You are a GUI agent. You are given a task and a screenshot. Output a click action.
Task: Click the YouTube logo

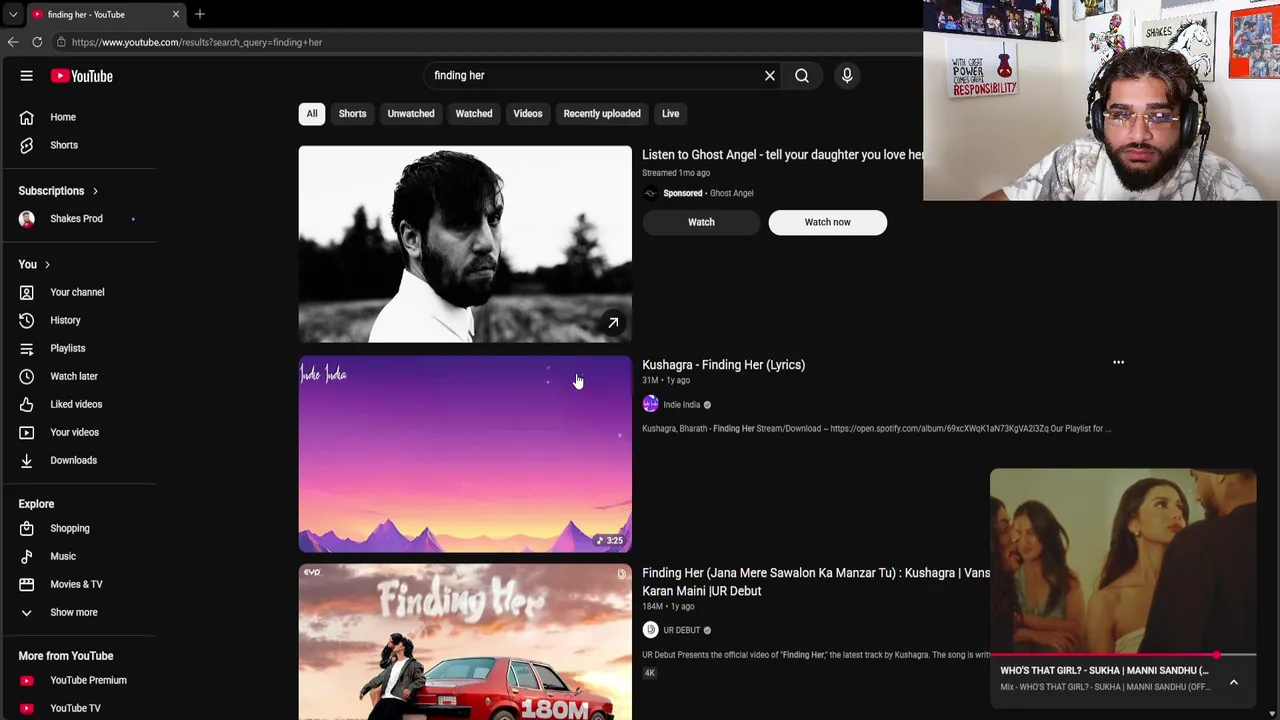click(x=82, y=76)
